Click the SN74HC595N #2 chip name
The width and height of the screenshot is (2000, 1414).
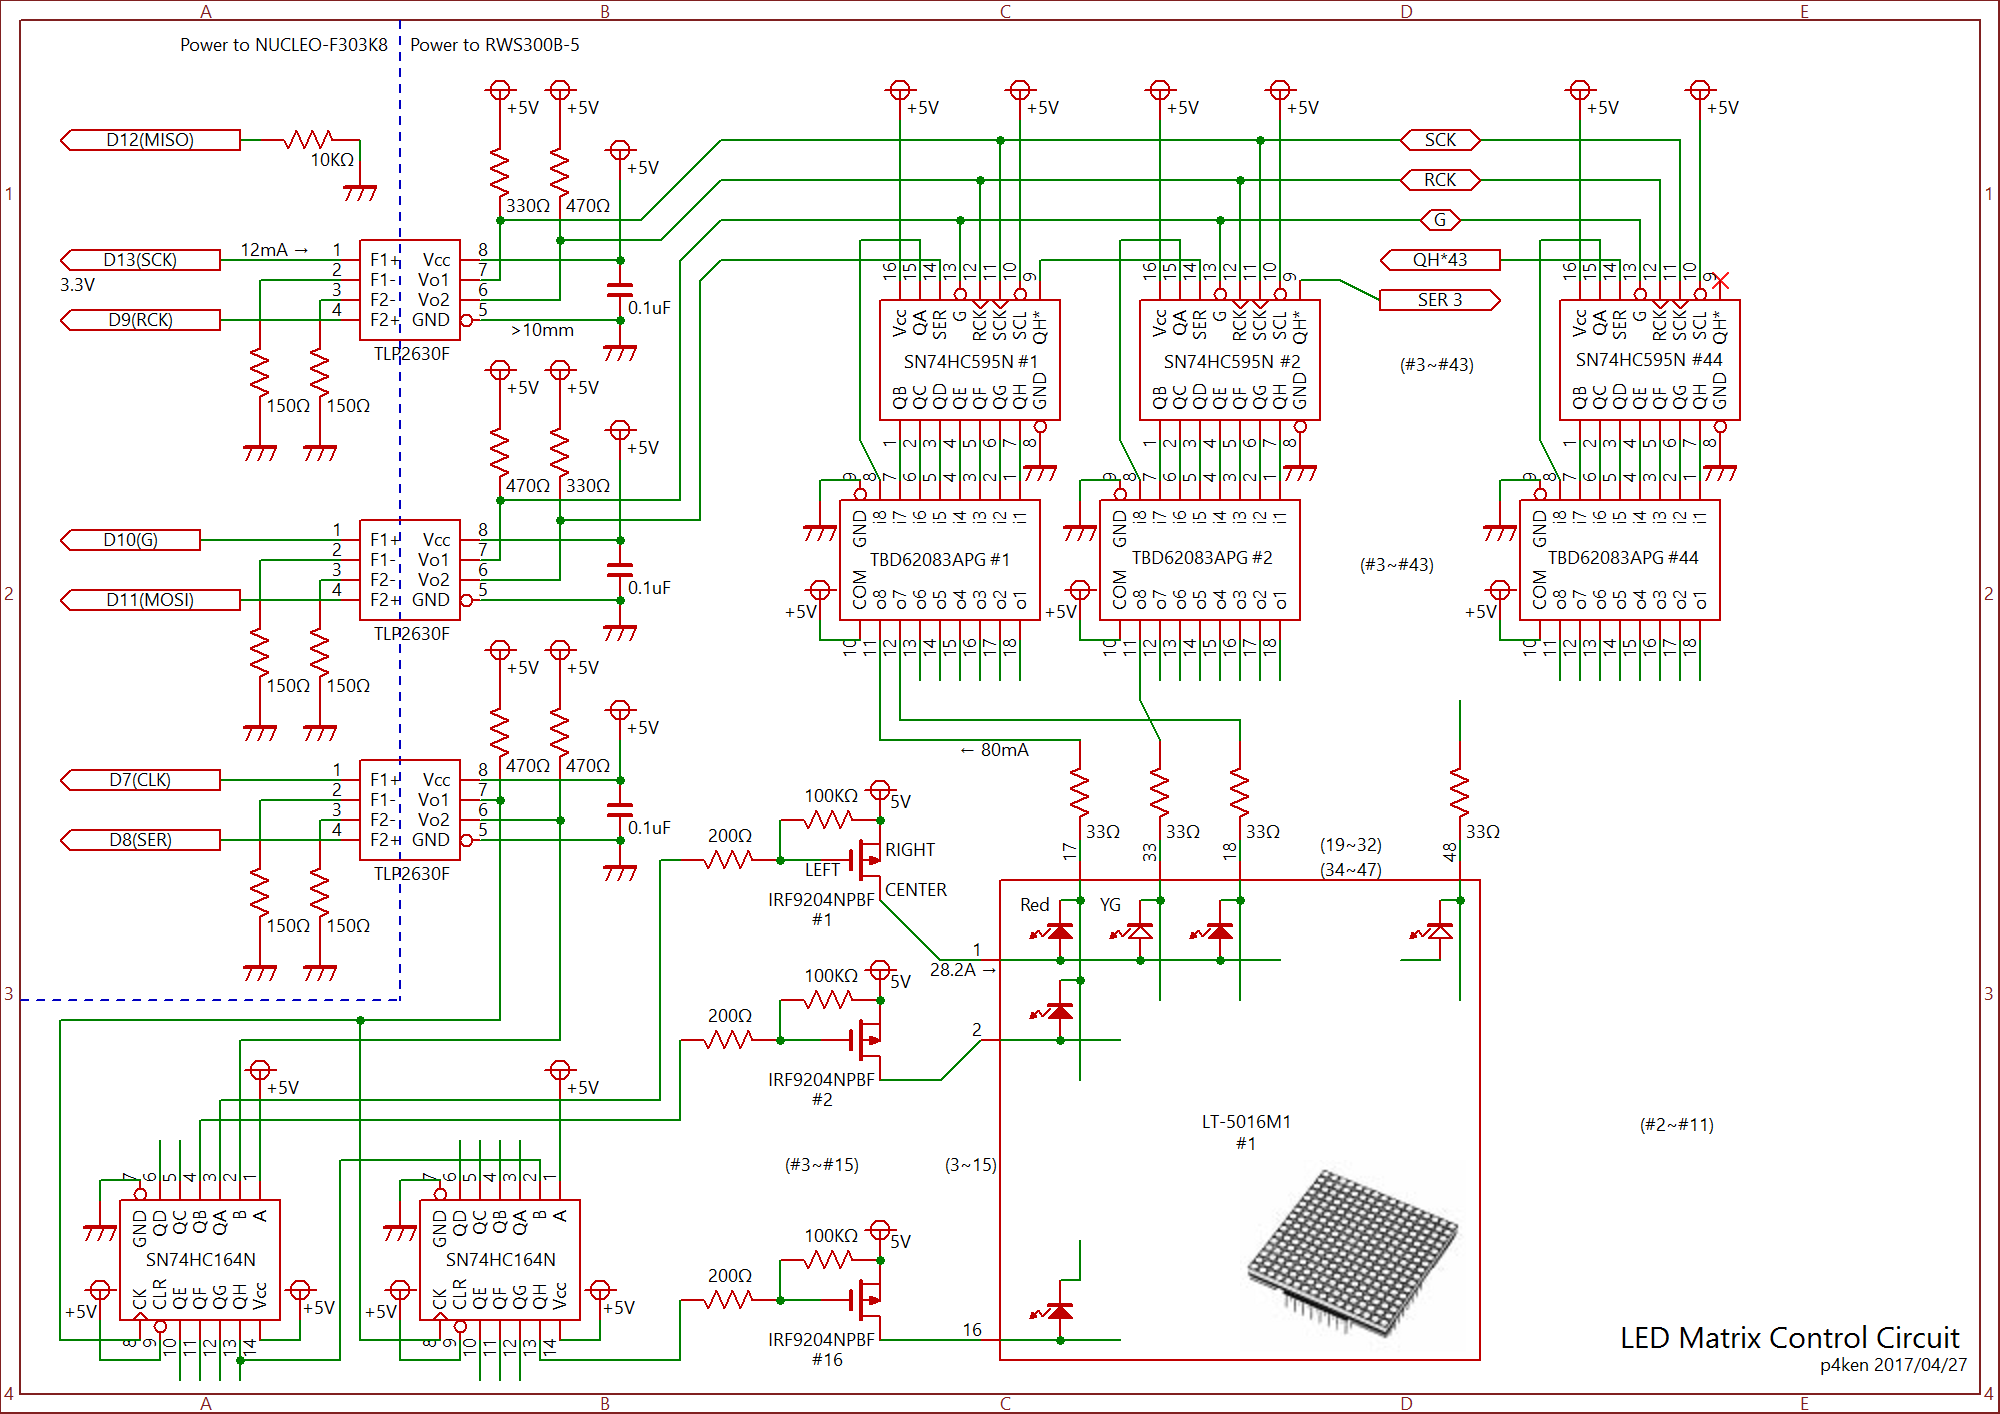point(1232,361)
